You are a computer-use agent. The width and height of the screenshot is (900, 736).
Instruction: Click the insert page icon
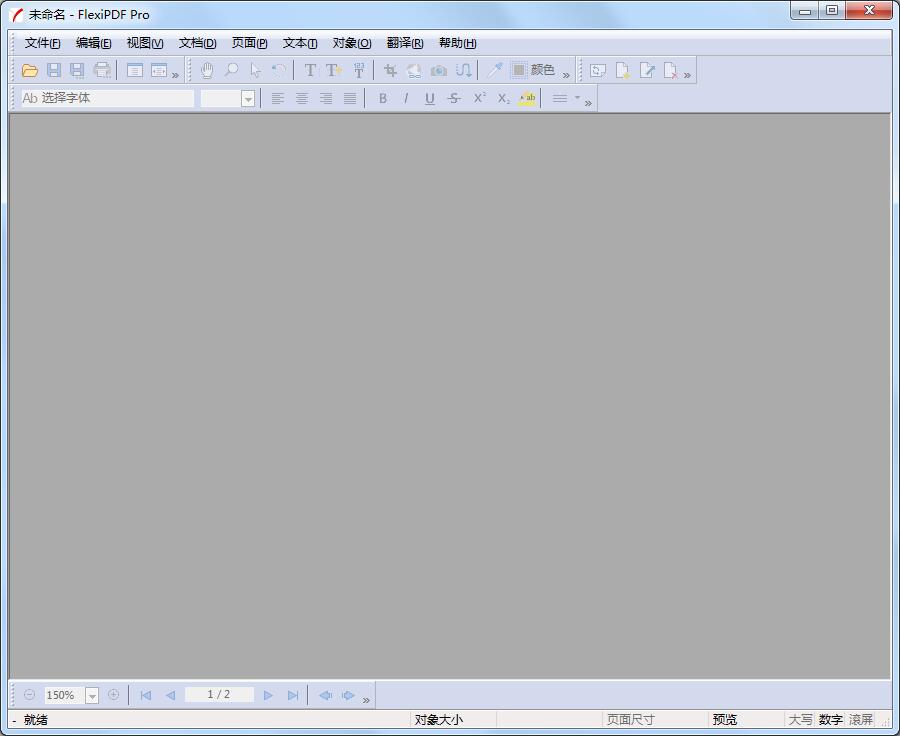click(622, 71)
